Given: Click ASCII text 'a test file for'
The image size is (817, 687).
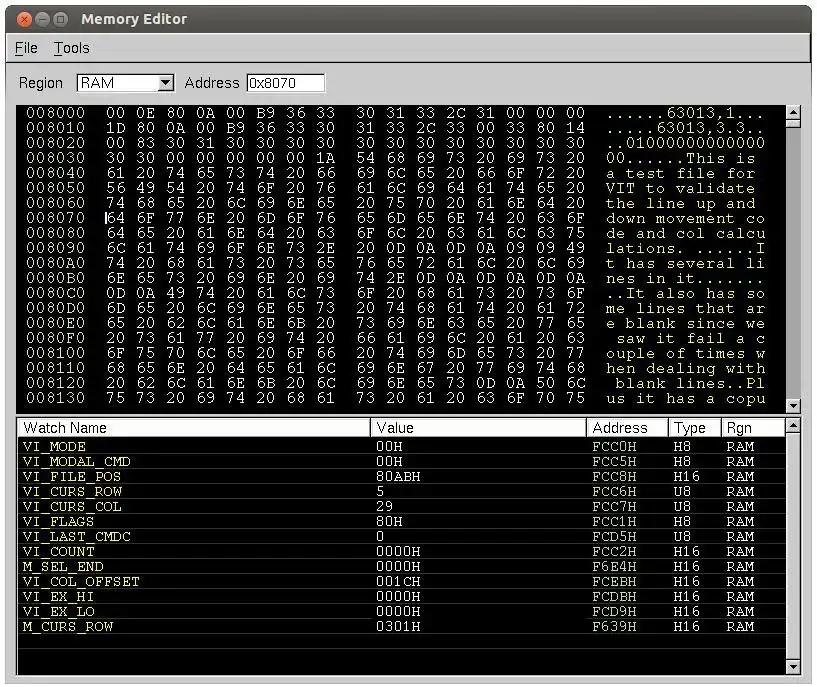Looking at the screenshot, I should point(680,172).
